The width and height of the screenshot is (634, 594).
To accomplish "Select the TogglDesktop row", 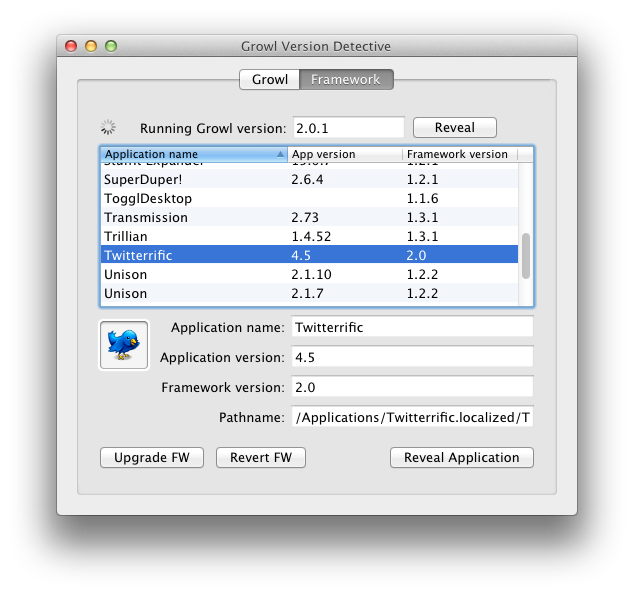I will pos(309,198).
